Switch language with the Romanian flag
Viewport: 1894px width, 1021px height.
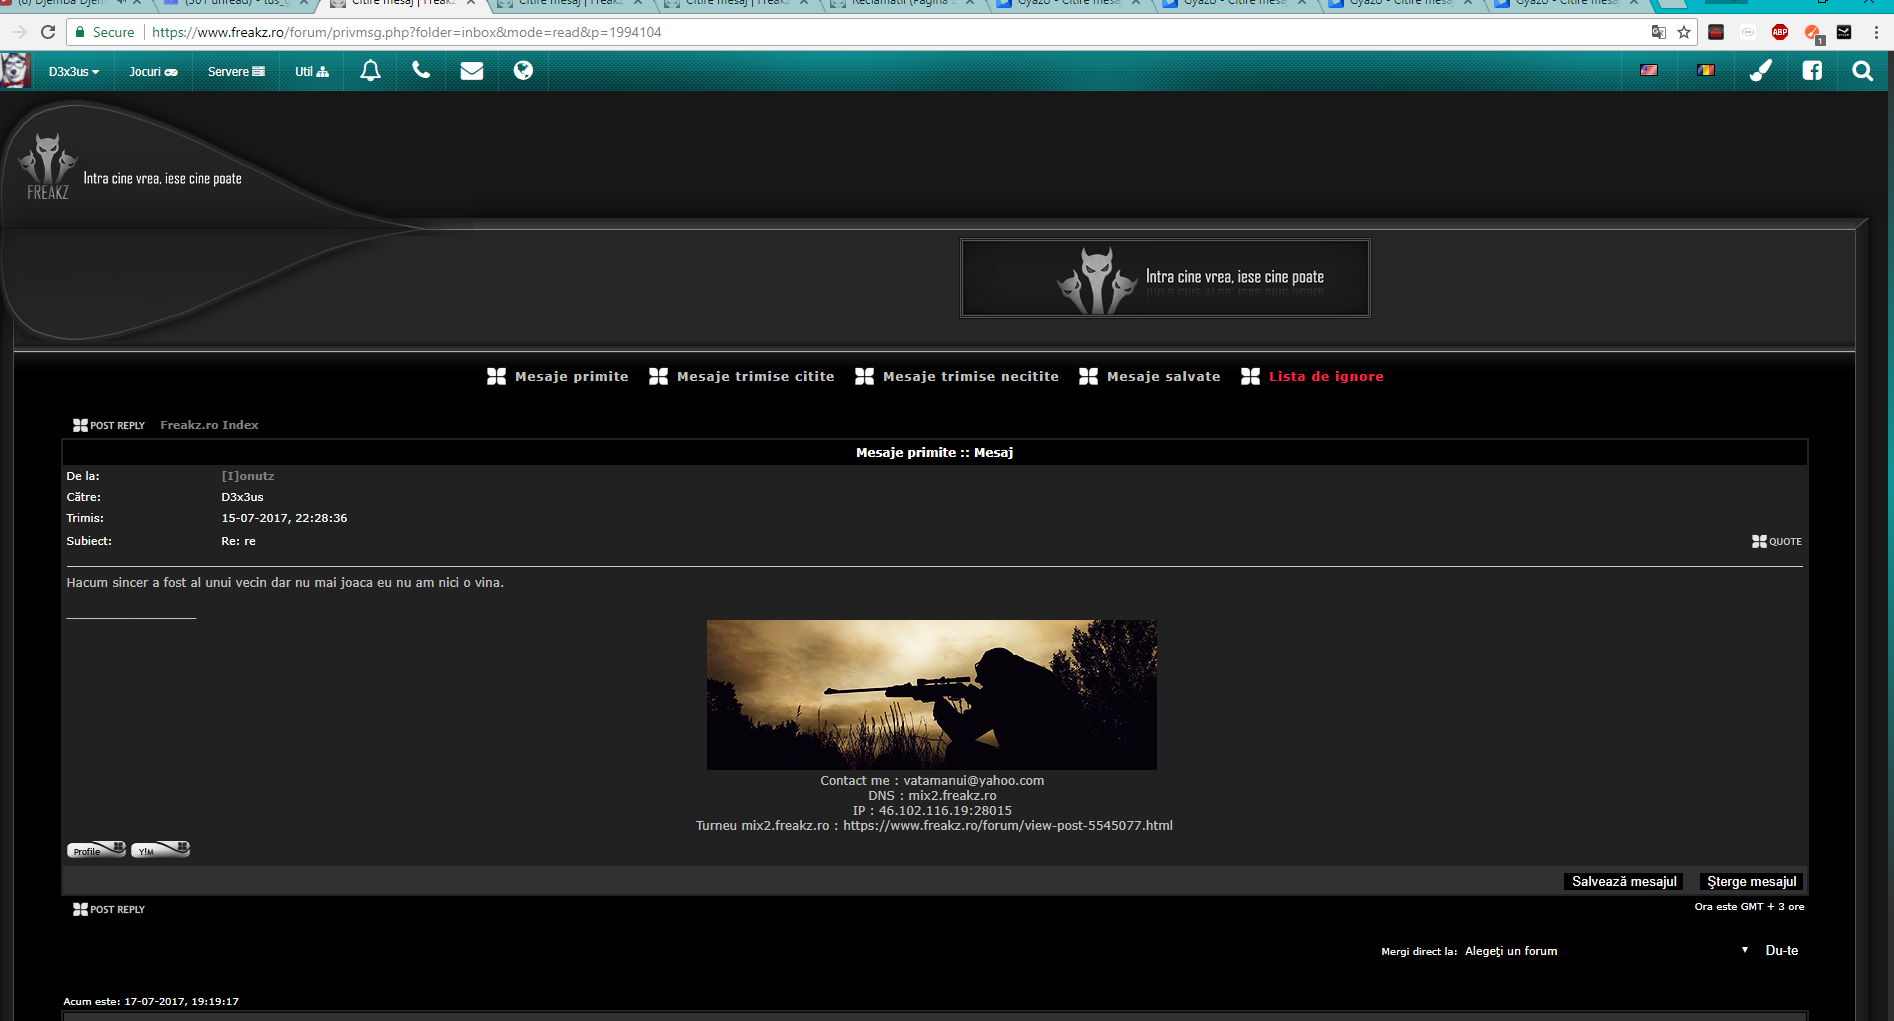pyautogui.click(x=1706, y=70)
